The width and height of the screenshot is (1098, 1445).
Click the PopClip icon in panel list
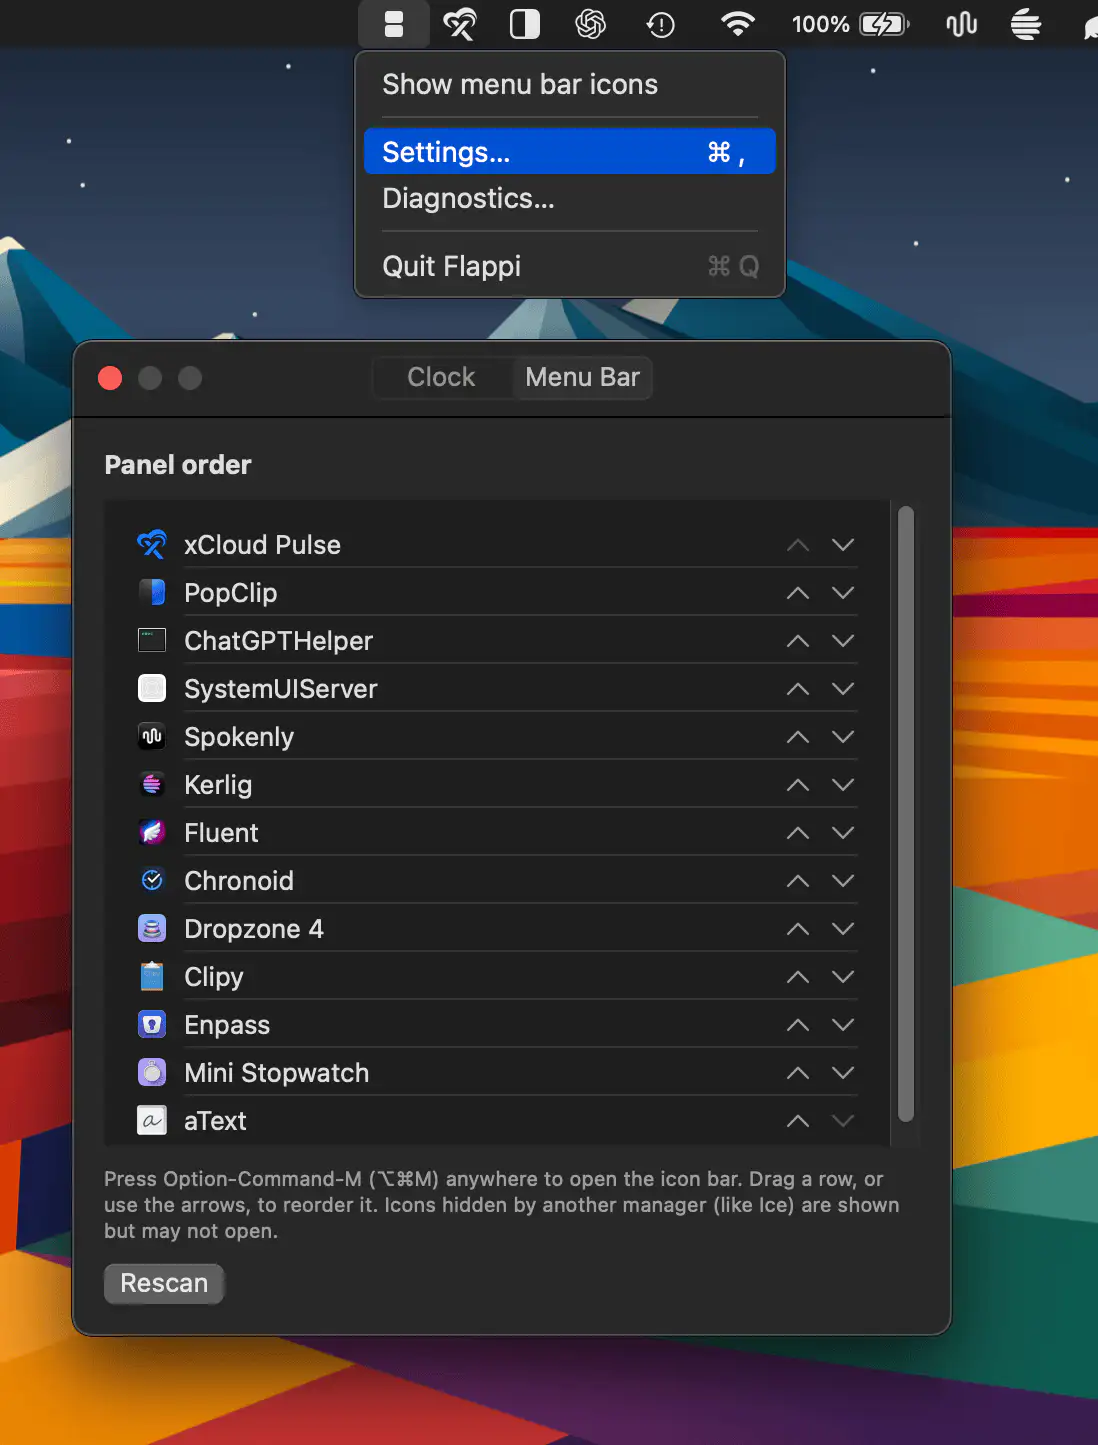coord(152,593)
